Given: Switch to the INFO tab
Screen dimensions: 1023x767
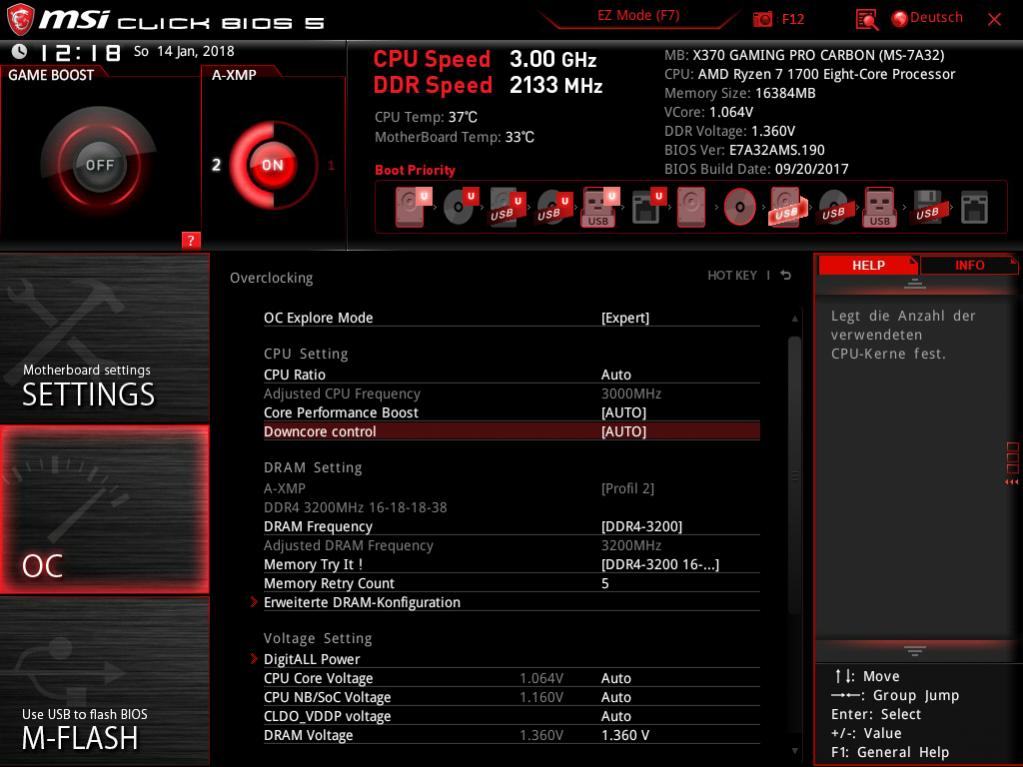Looking at the screenshot, I should [969, 265].
